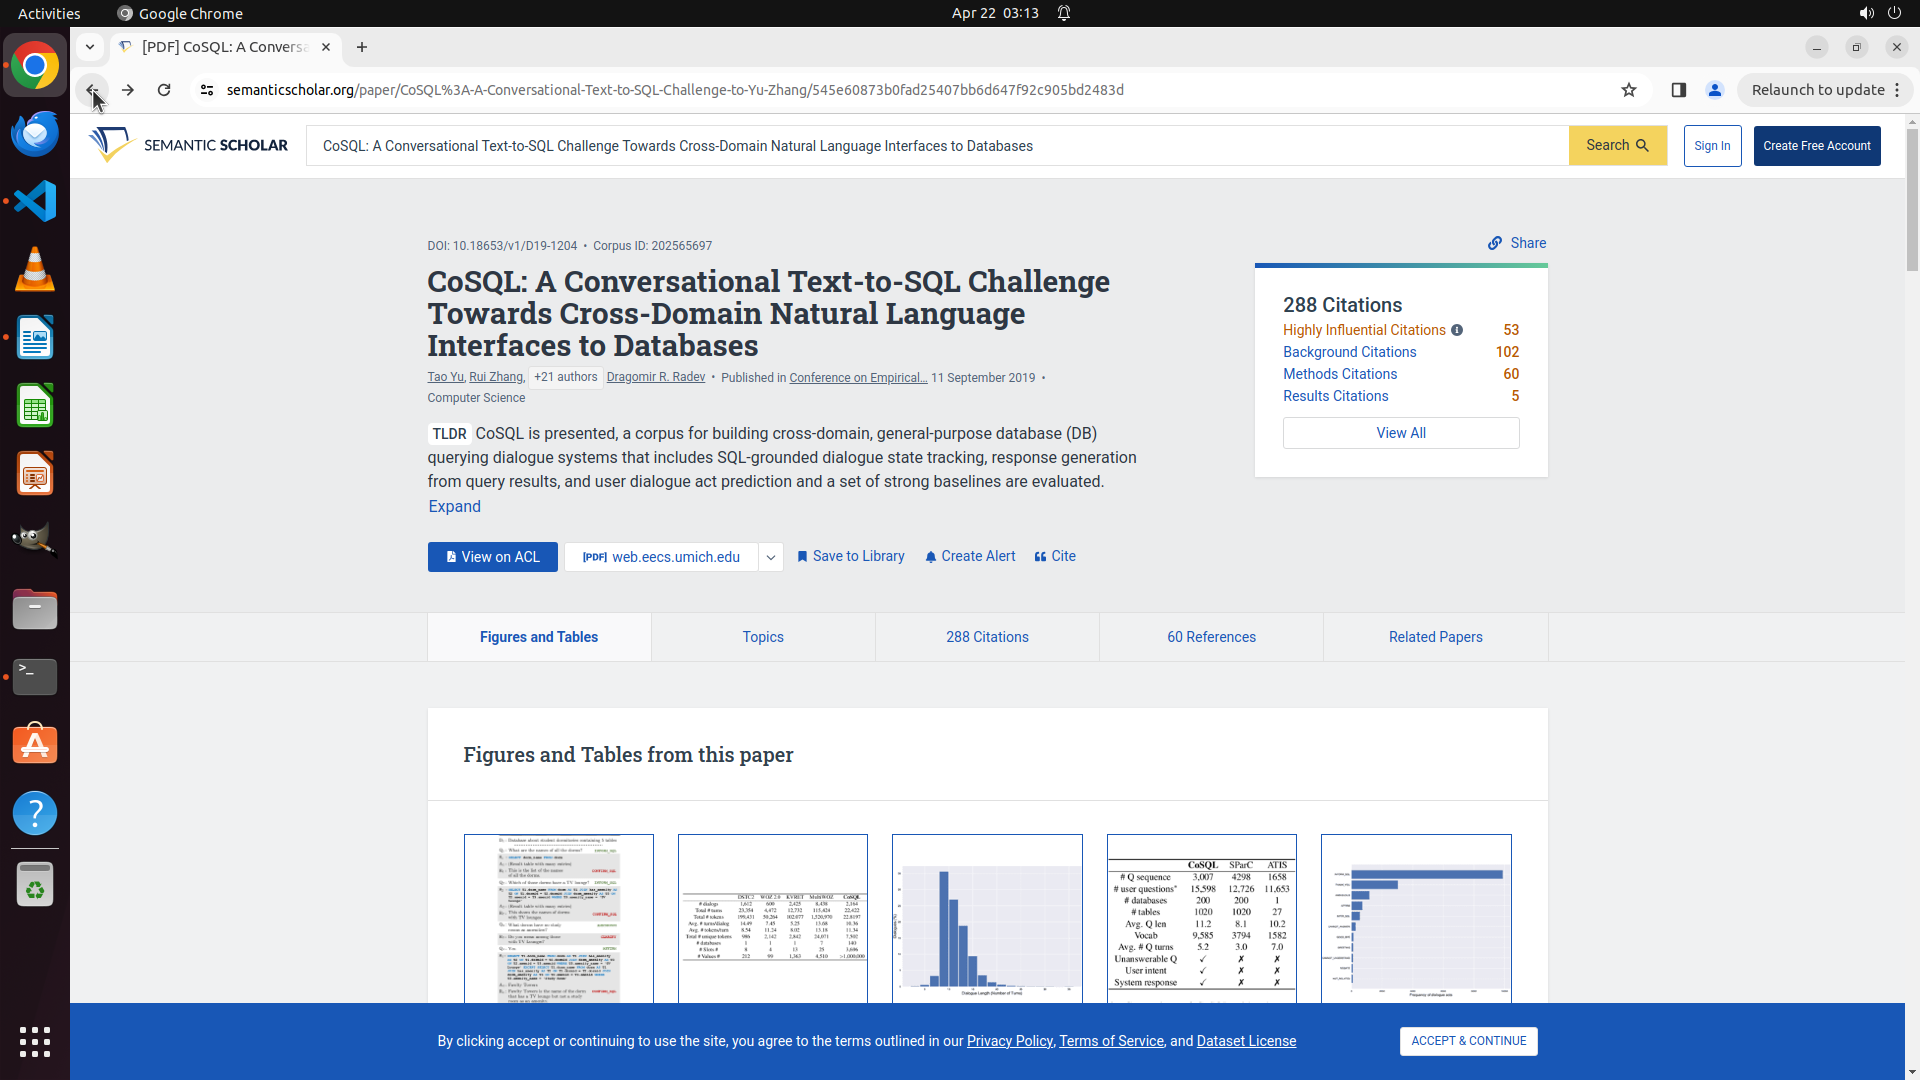Click the notification bell in the top bar

1064,13
